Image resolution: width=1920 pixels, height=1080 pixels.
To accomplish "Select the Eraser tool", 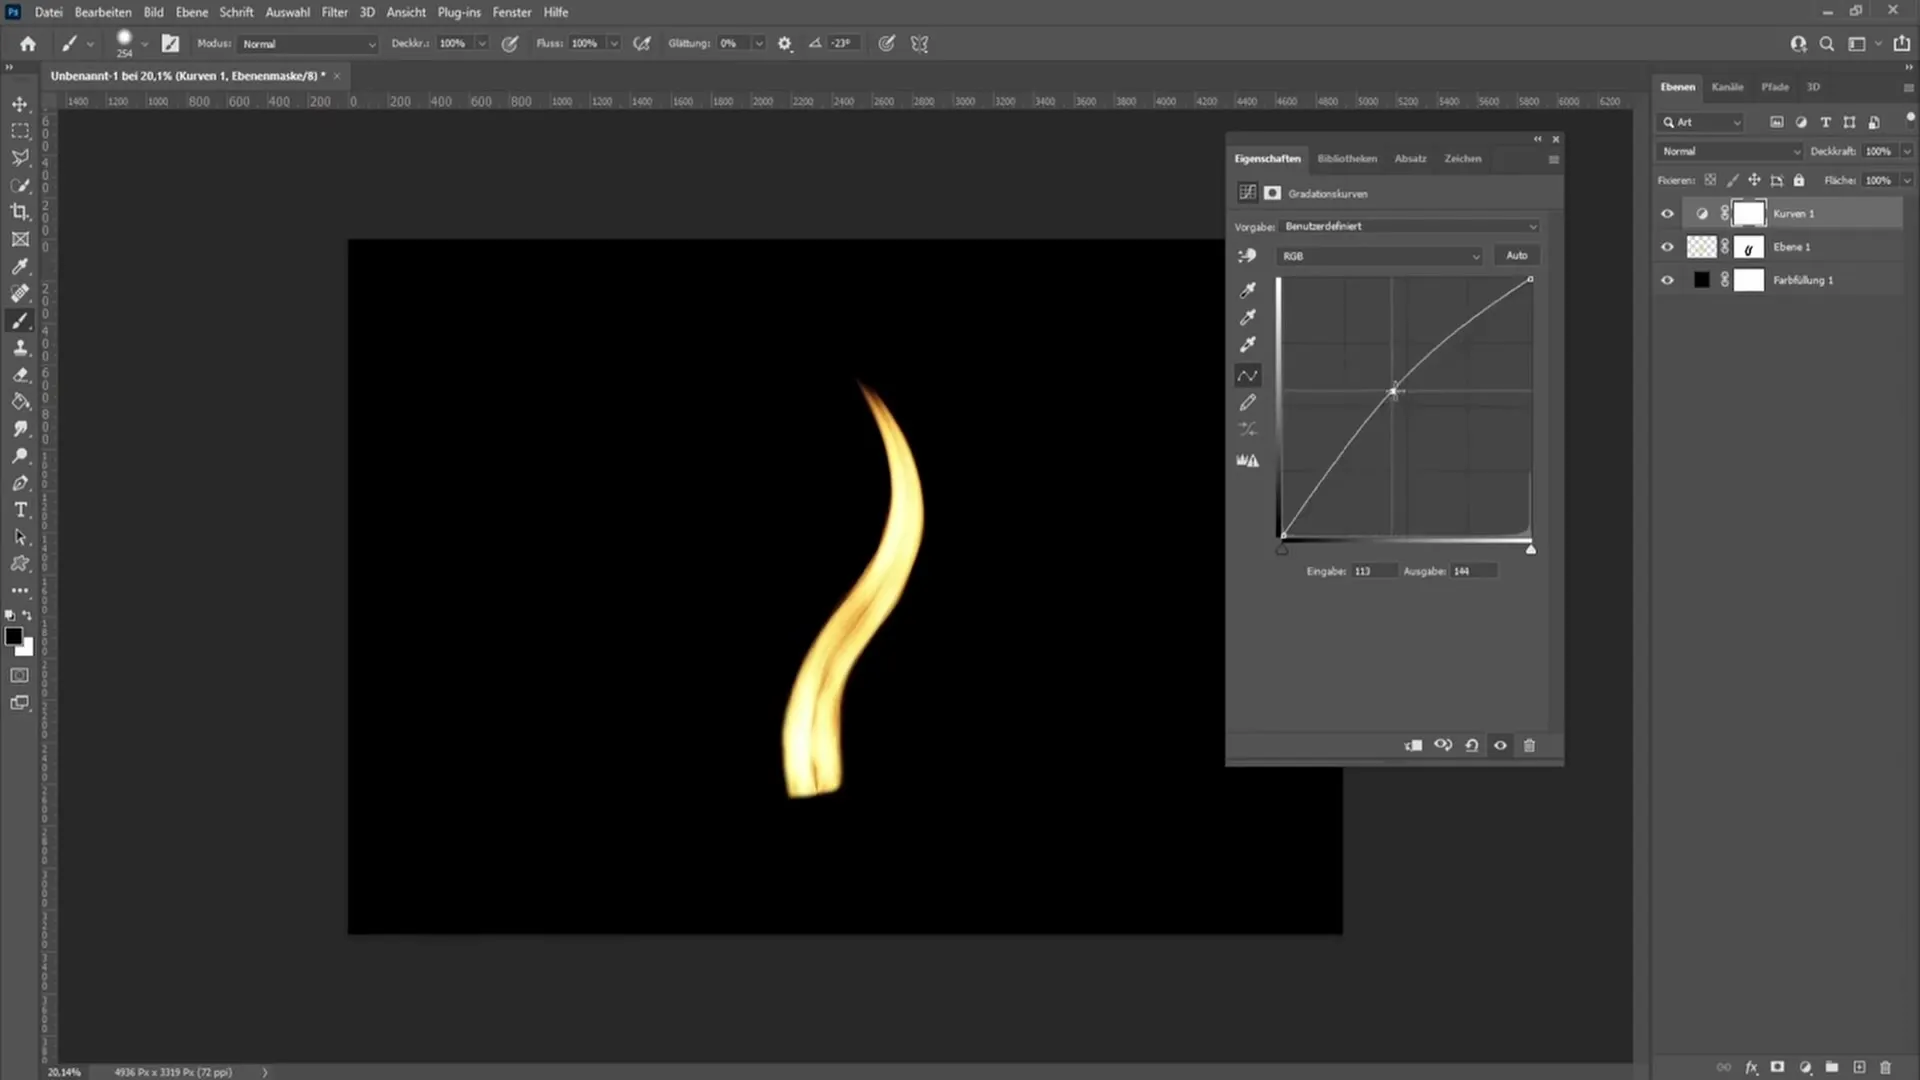I will coord(20,375).
